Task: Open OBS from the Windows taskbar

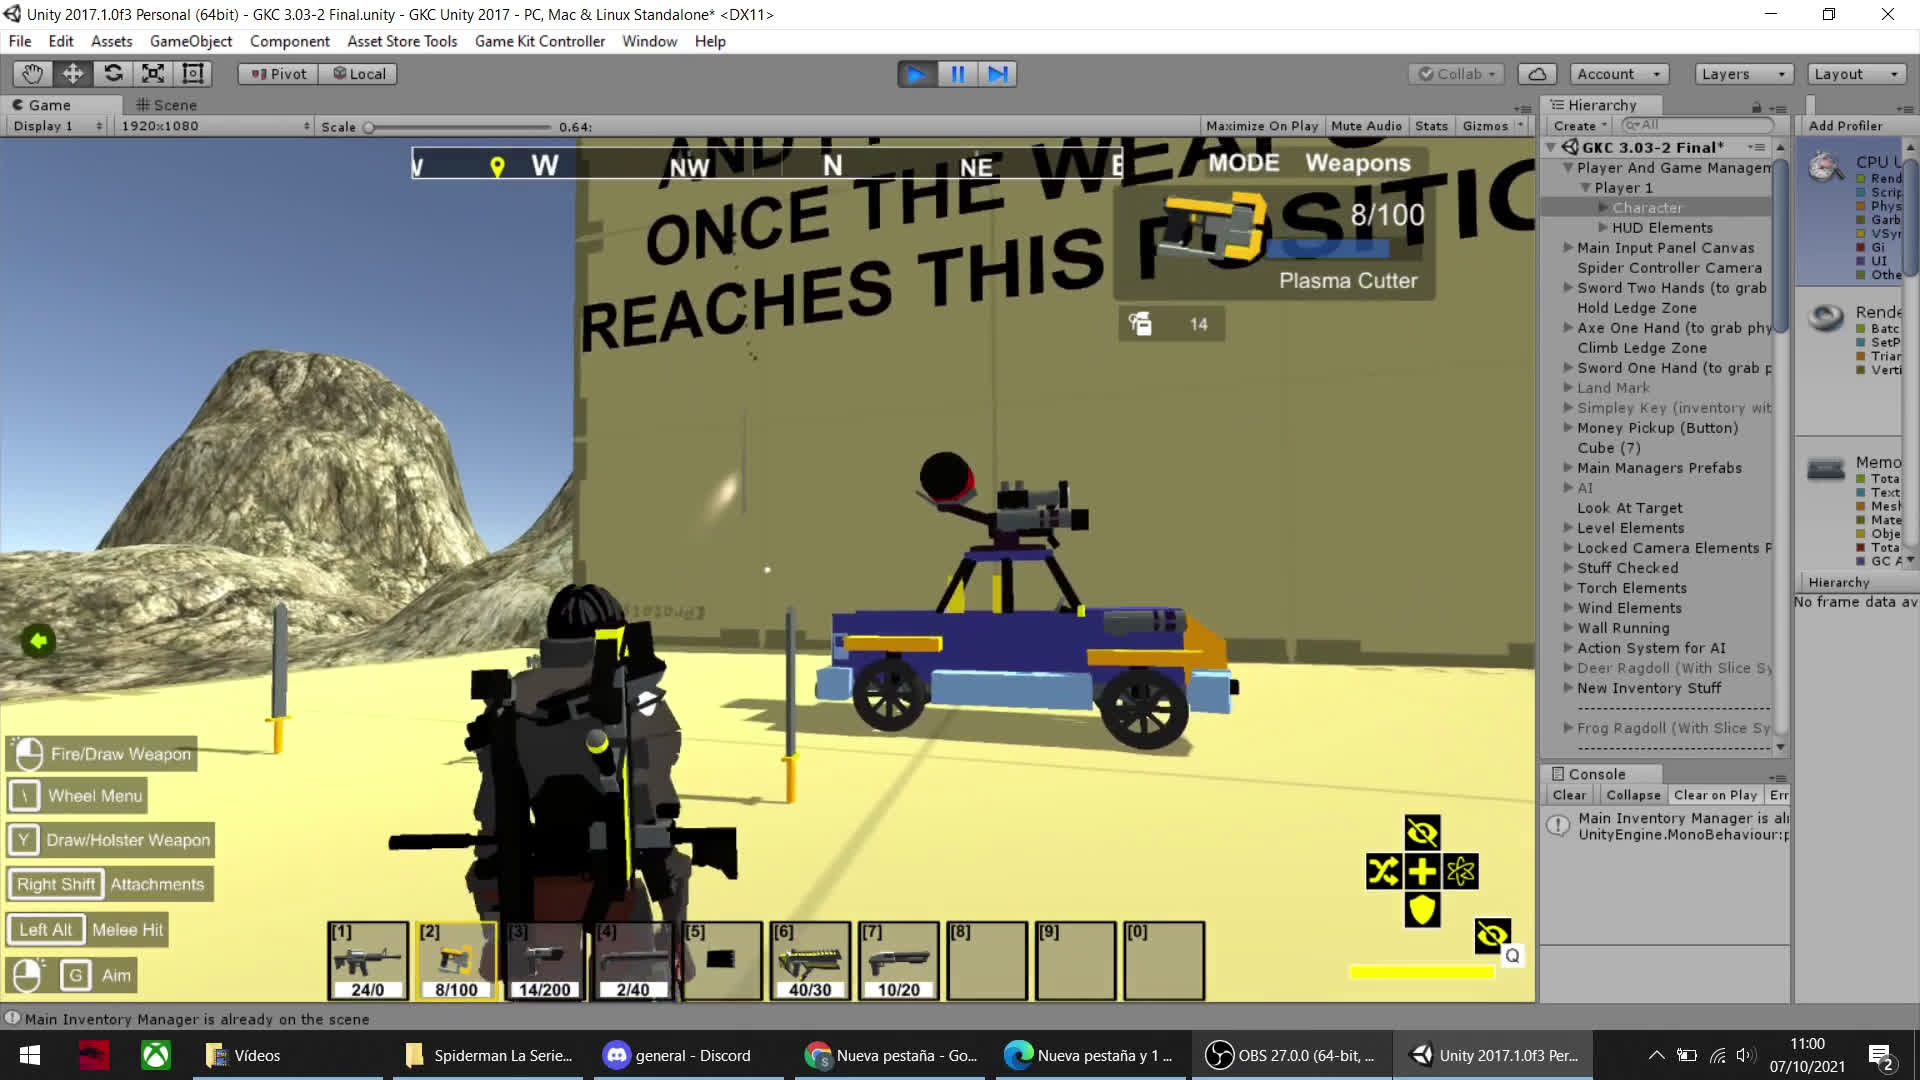Action: point(1289,1055)
